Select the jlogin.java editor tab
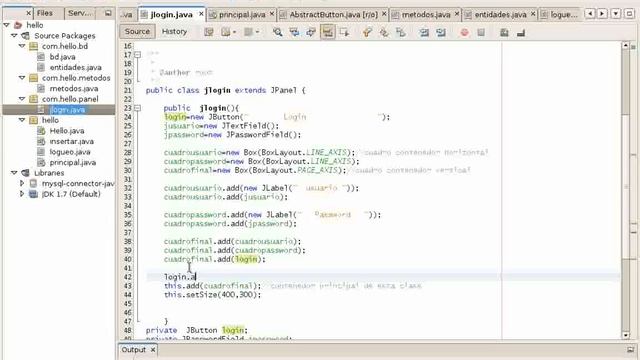 tap(171, 15)
